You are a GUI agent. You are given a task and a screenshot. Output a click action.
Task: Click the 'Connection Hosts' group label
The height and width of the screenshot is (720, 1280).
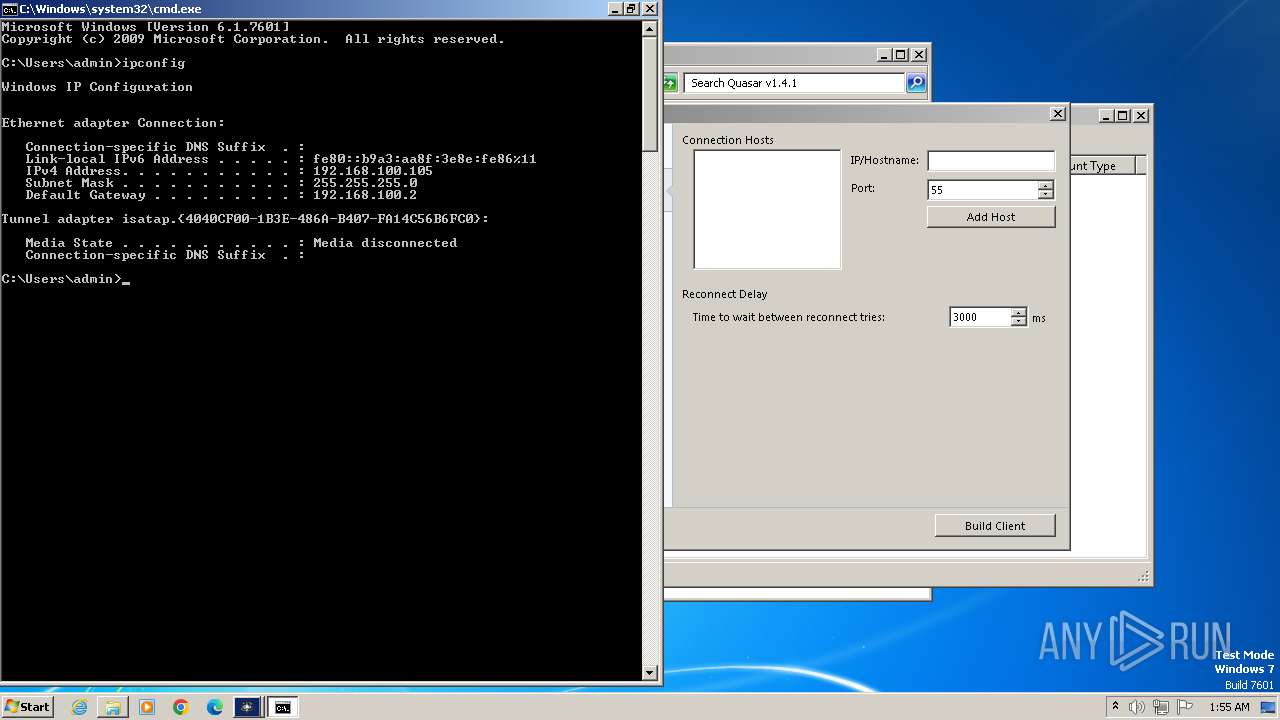[728, 140]
